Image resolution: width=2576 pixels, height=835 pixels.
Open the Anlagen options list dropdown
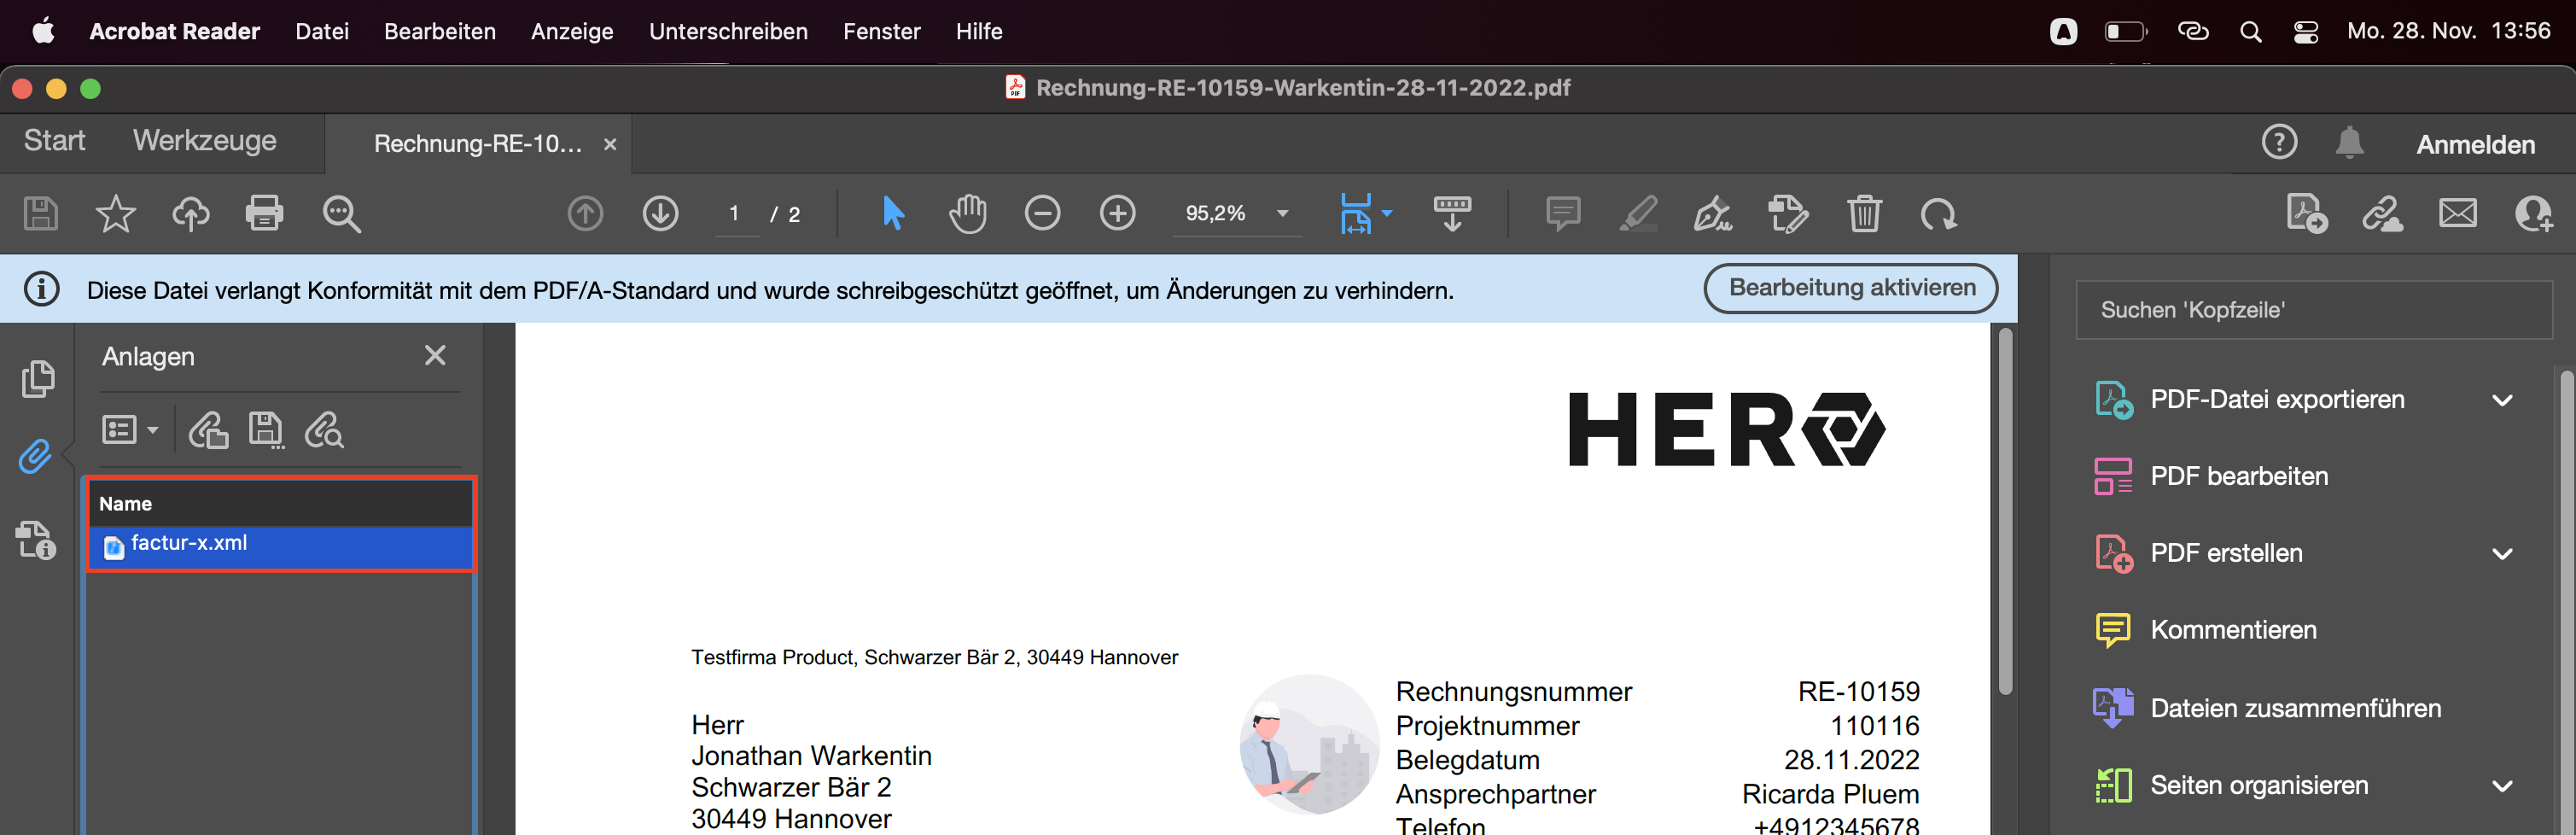click(x=130, y=430)
